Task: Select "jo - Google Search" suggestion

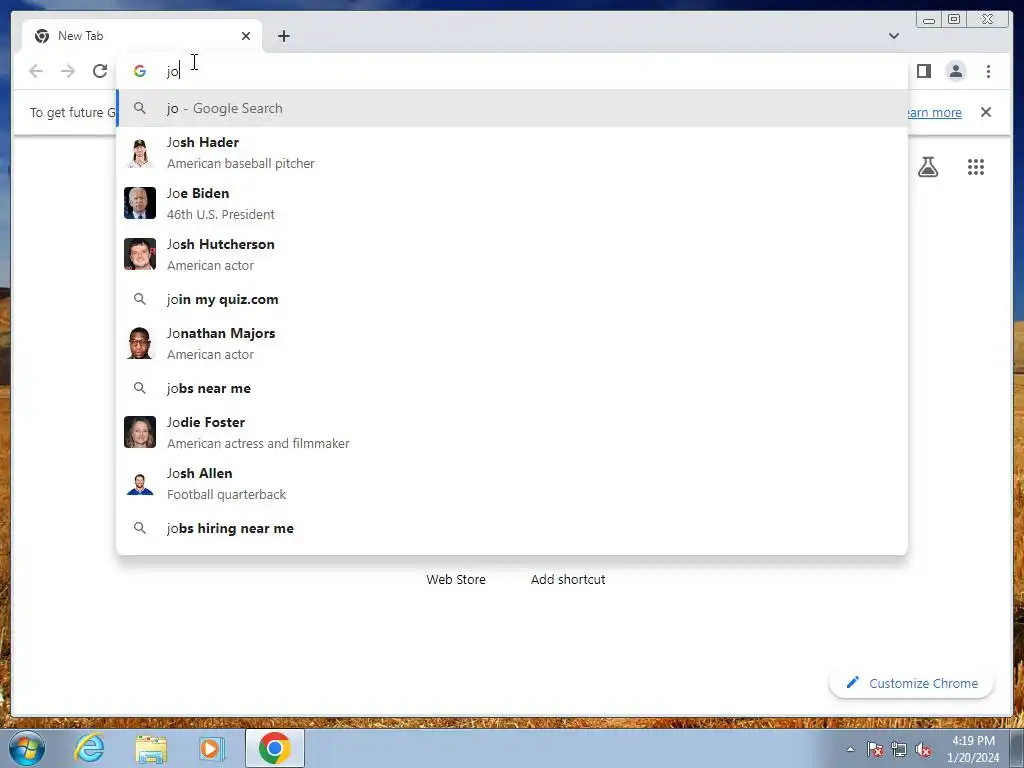Action: [512, 108]
